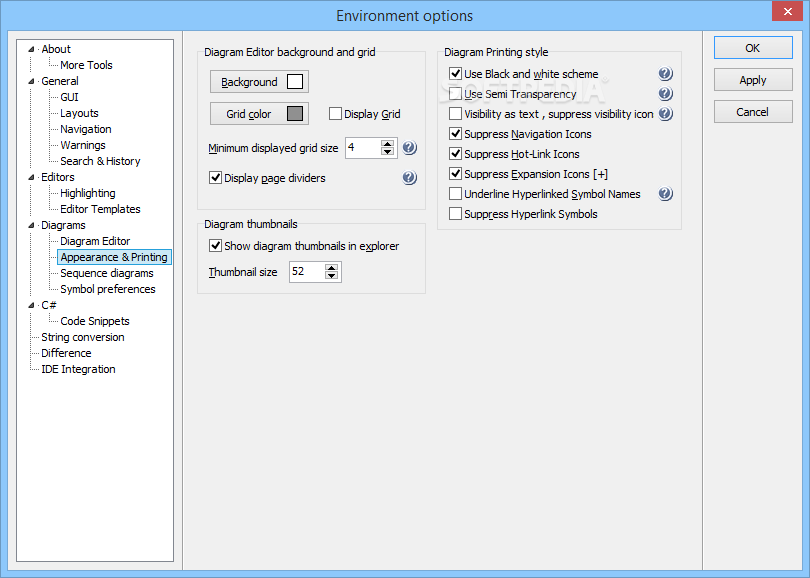Select Search & History in the tree

[100, 161]
